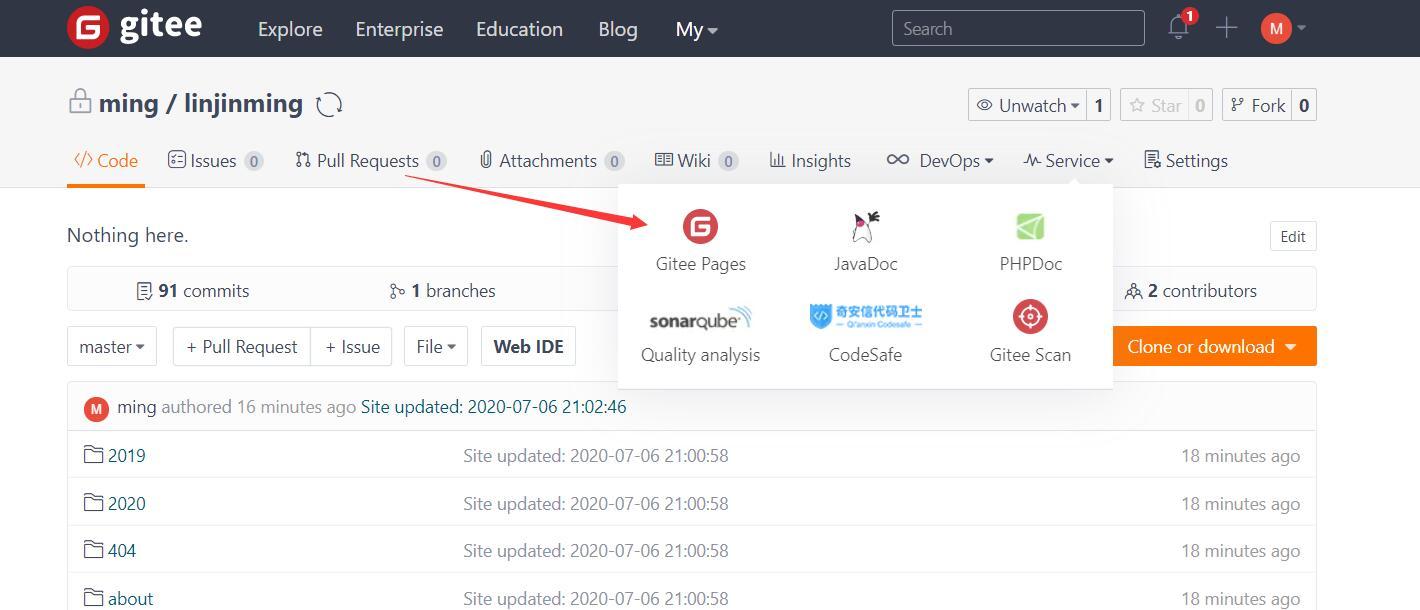Click the sync repository icon
1420x610 pixels.
click(329, 104)
